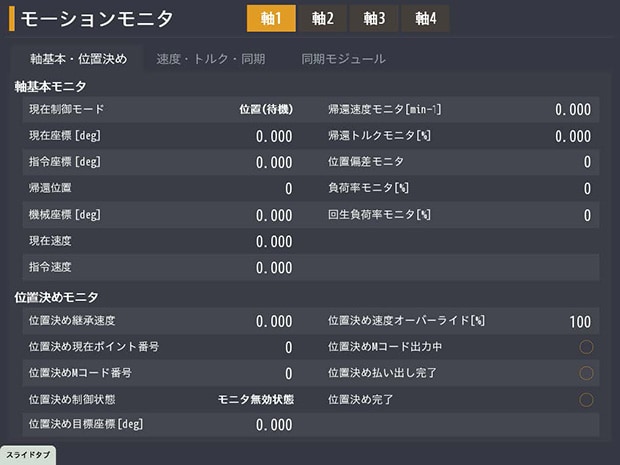Switch to the 軸3 axis tab
This screenshot has width=620, height=465.
tap(374, 19)
